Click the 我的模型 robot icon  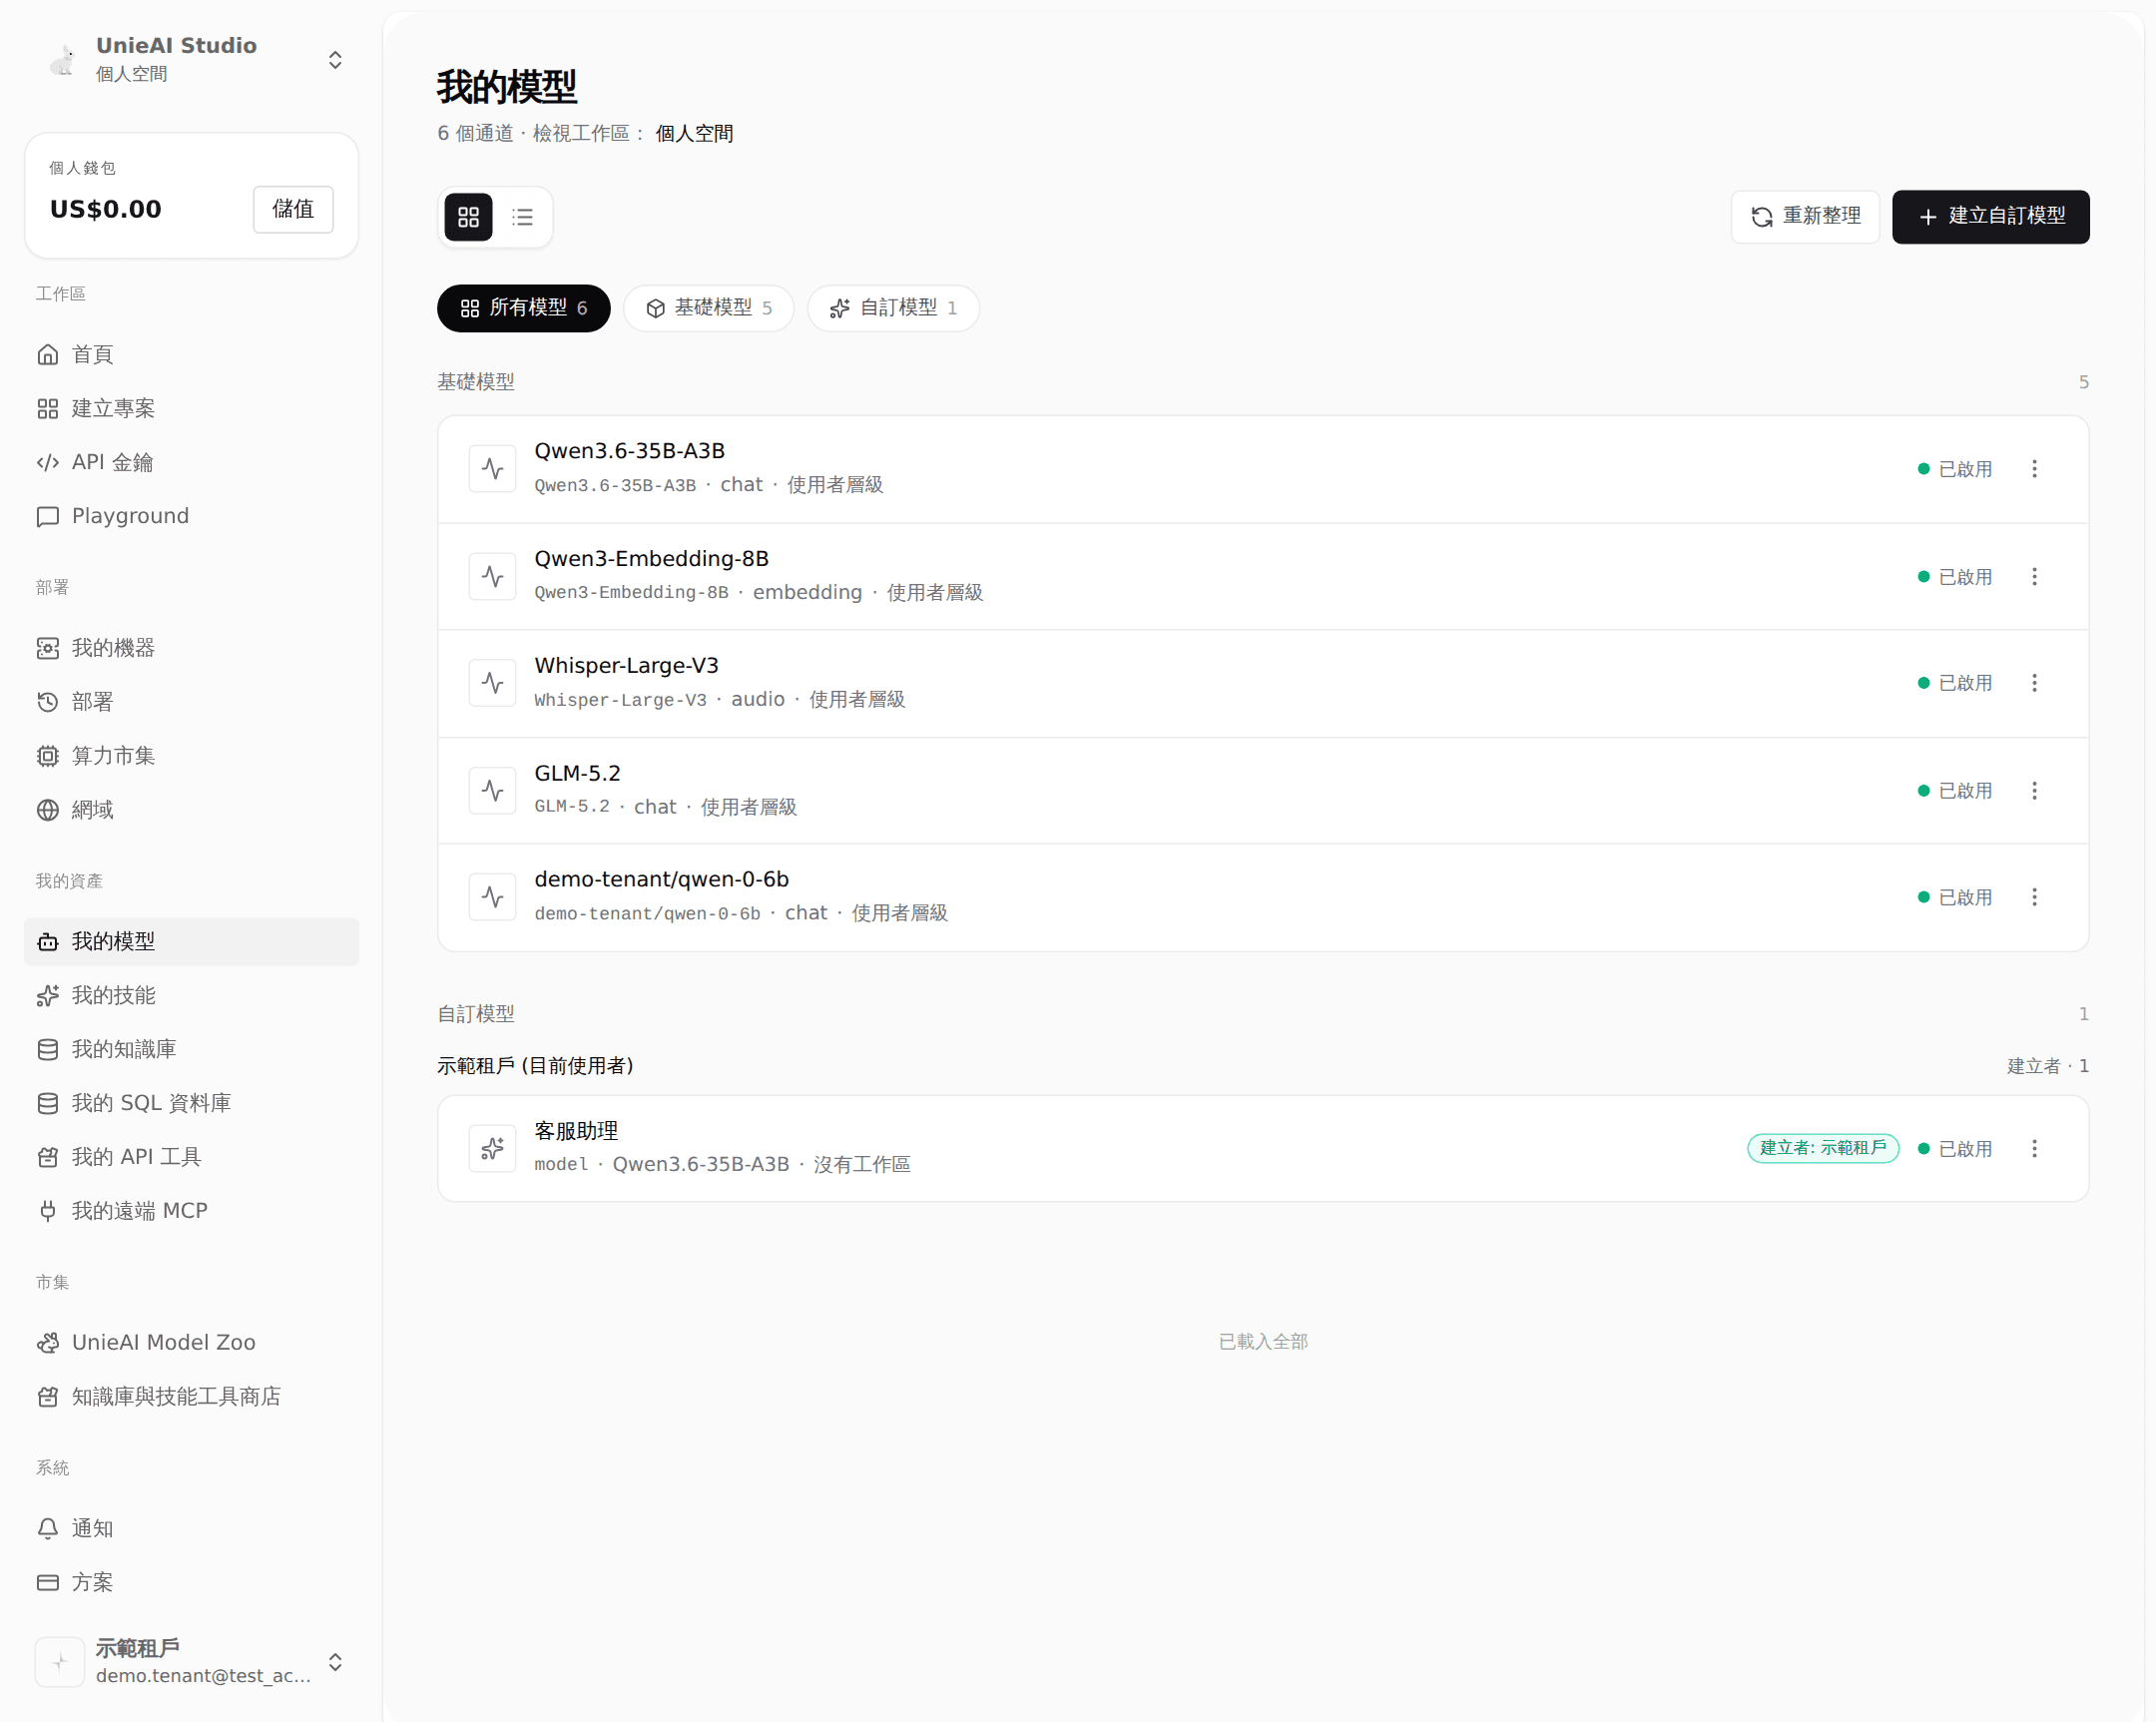(x=48, y=942)
